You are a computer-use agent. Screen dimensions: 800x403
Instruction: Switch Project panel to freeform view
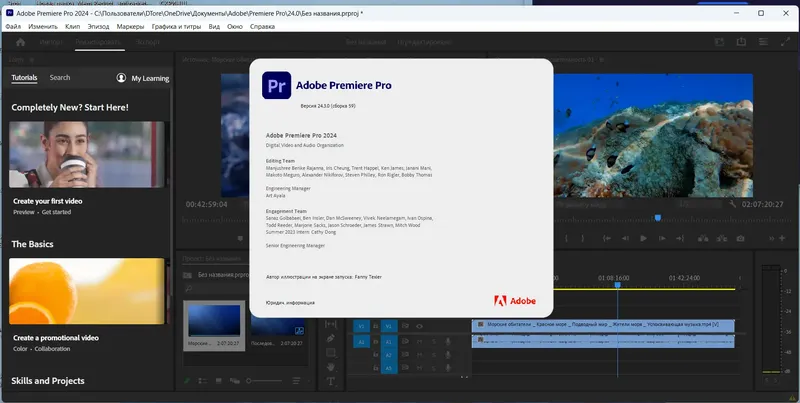(x=235, y=381)
